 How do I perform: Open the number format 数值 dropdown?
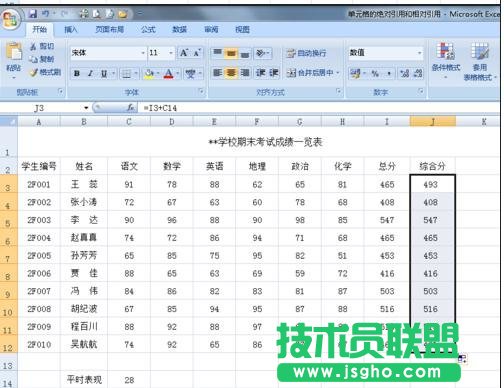pyautogui.click(x=419, y=53)
